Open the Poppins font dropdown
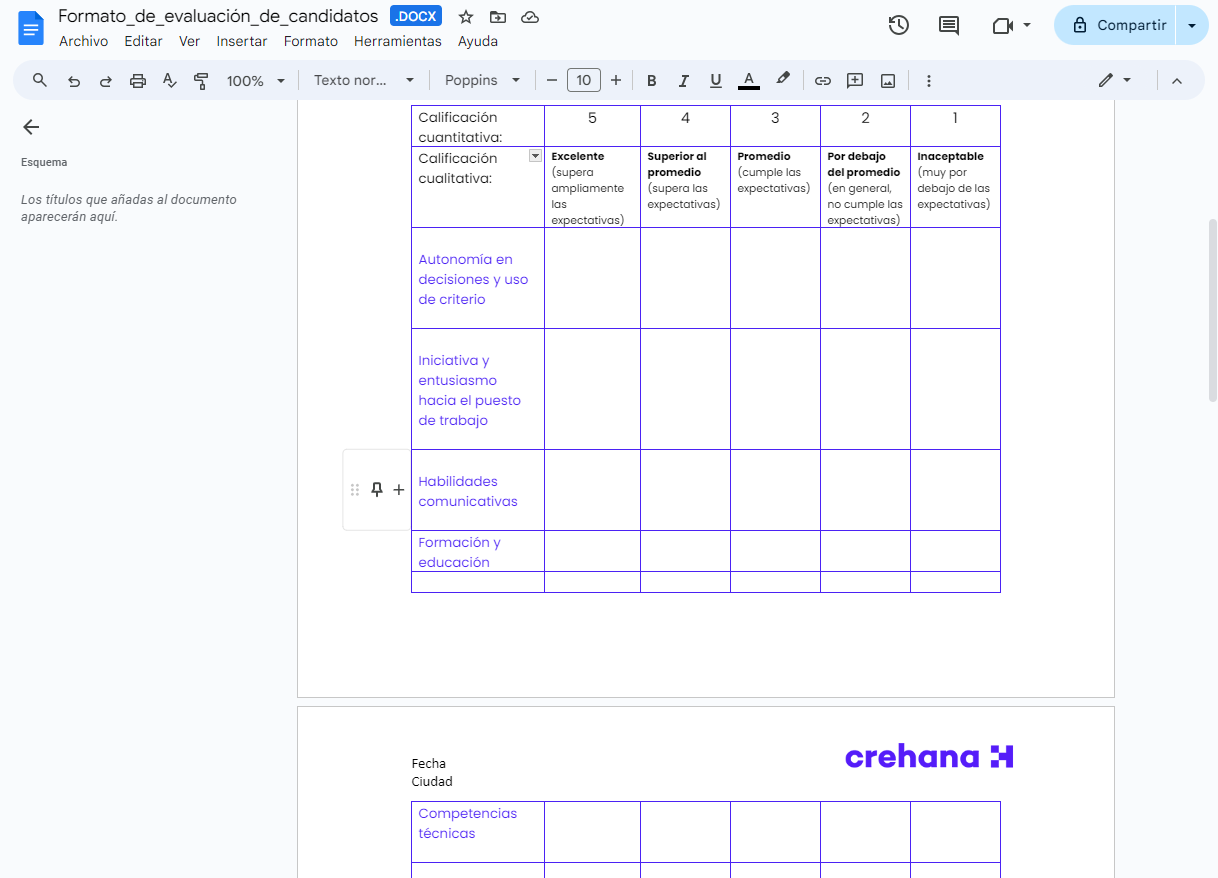Image resolution: width=1218 pixels, height=878 pixels. click(483, 81)
